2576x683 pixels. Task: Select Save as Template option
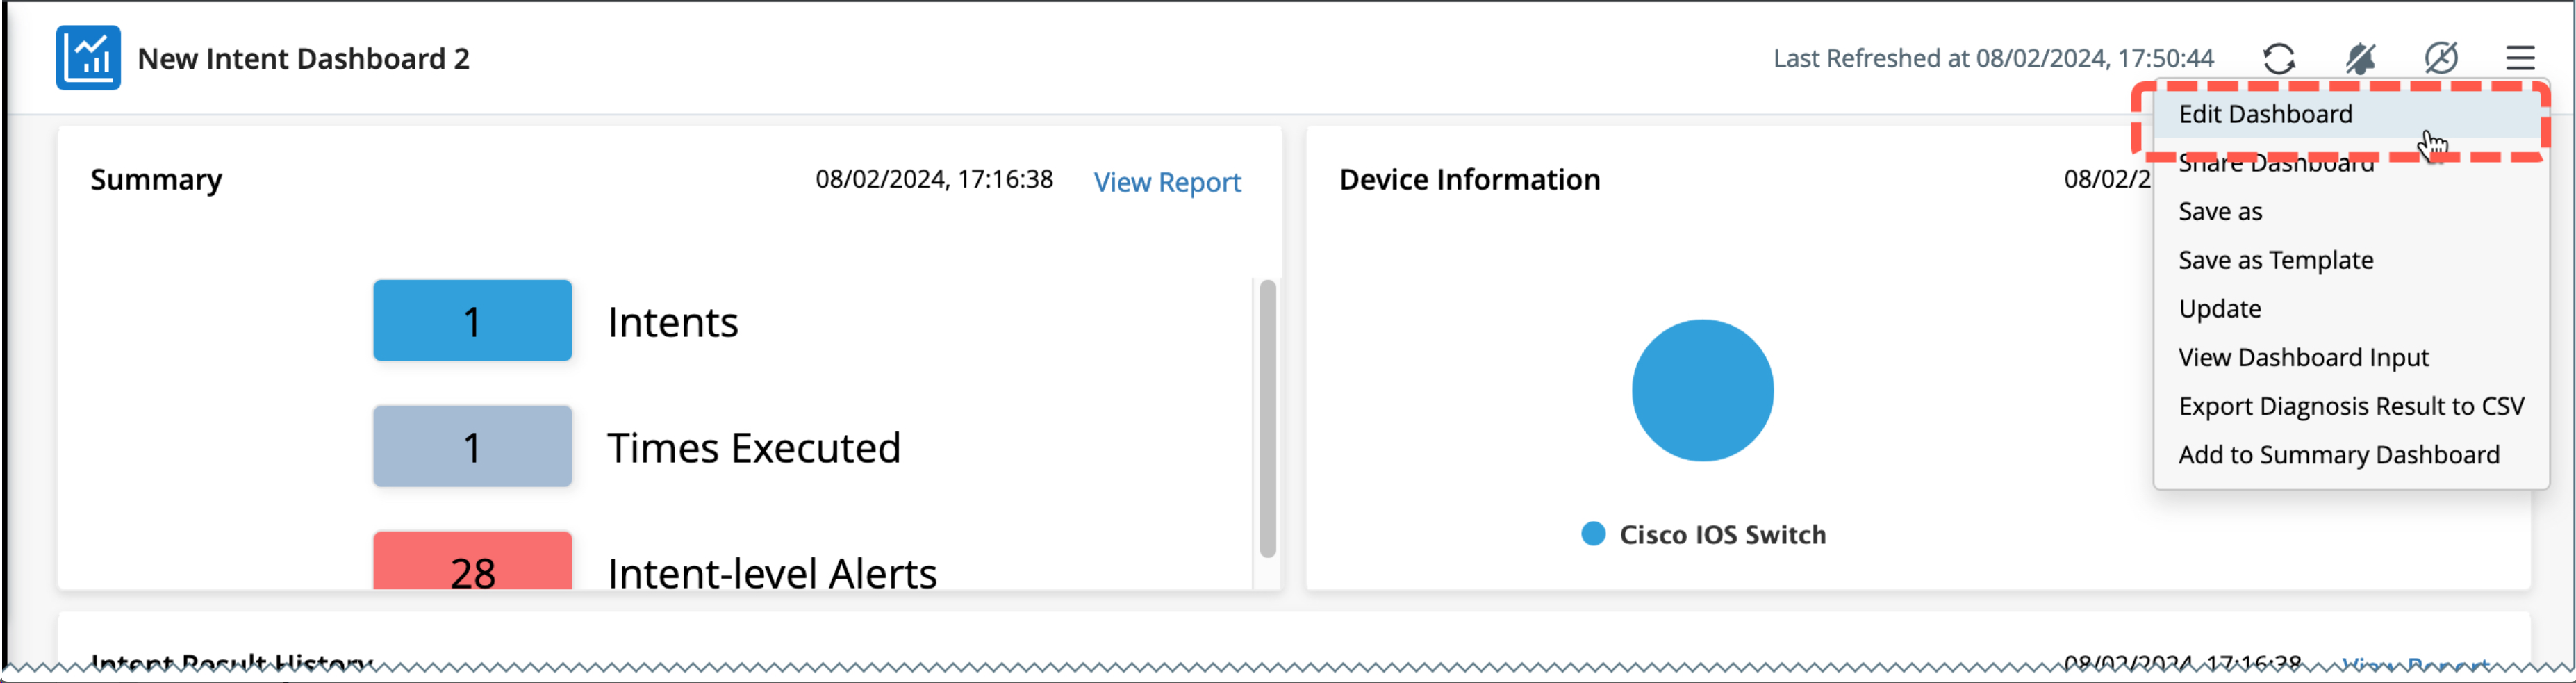(x=2275, y=260)
